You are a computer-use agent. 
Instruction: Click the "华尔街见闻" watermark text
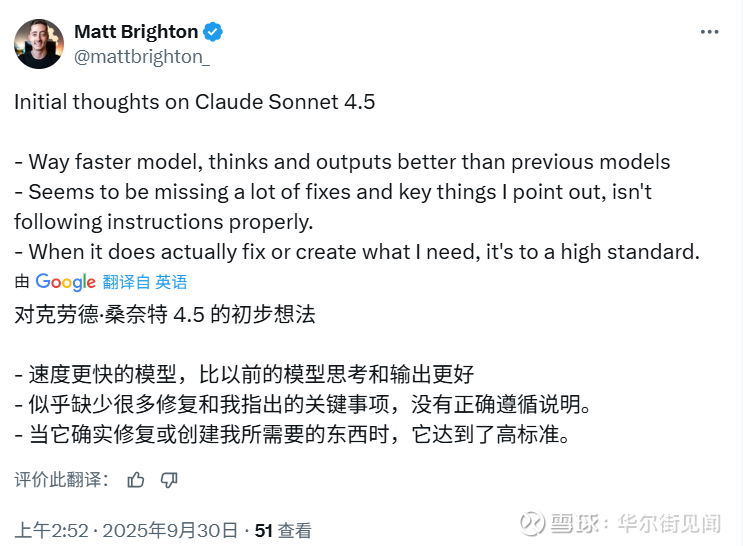coord(669,523)
